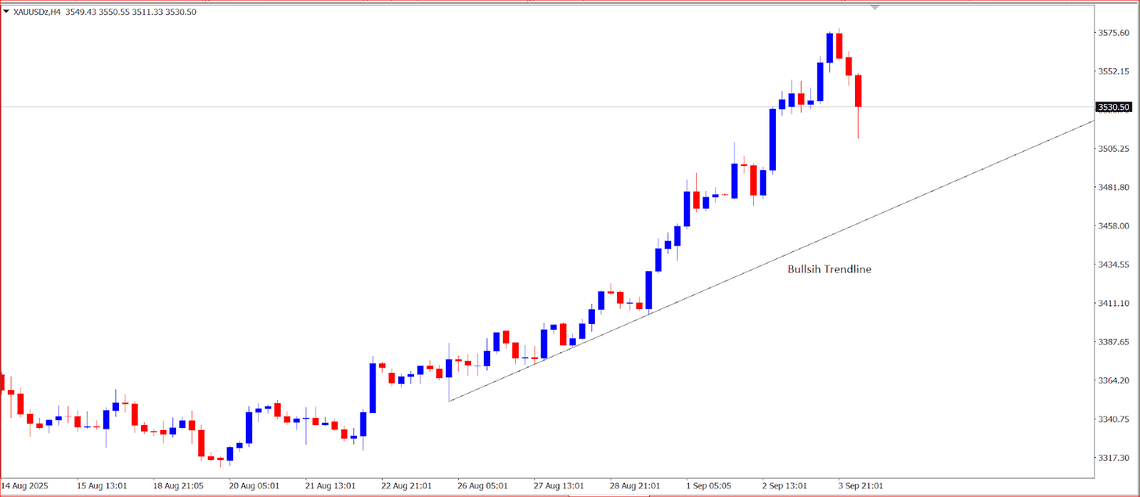The width and height of the screenshot is (1140, 497).
Task: Click the 3 Sep 21:01 time label
Action: coord(860,486)
